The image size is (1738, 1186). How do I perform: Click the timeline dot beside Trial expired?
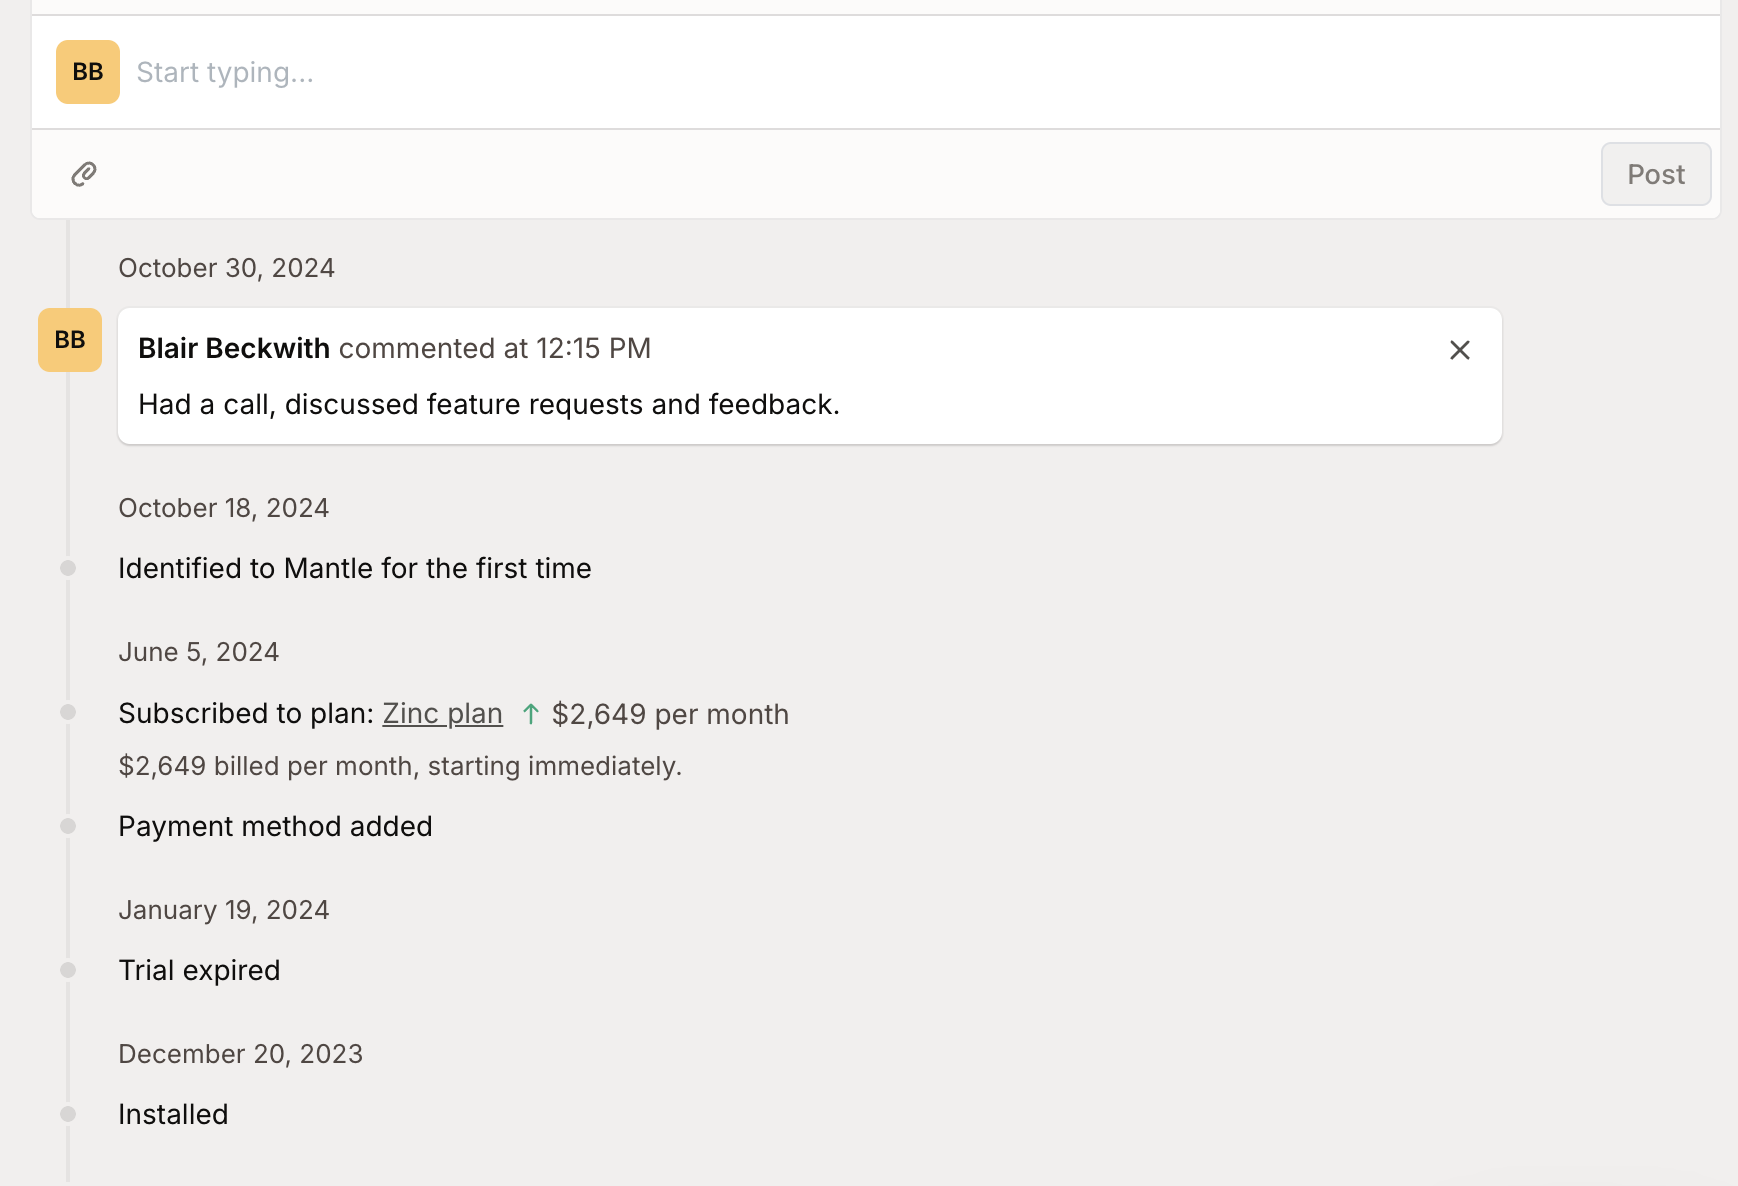point(68,970)
